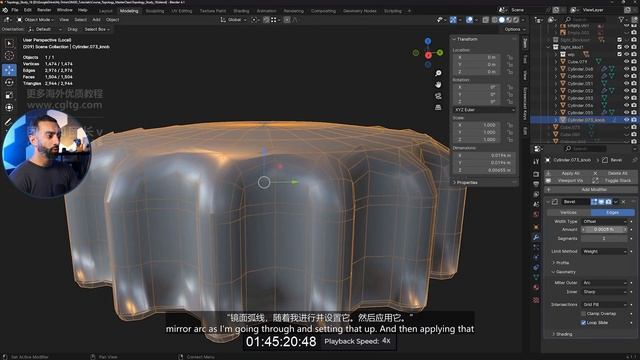This screenshot has width=640, height=360.
Task: Open the outliner filter funnel icon
Action: (622, 19)
